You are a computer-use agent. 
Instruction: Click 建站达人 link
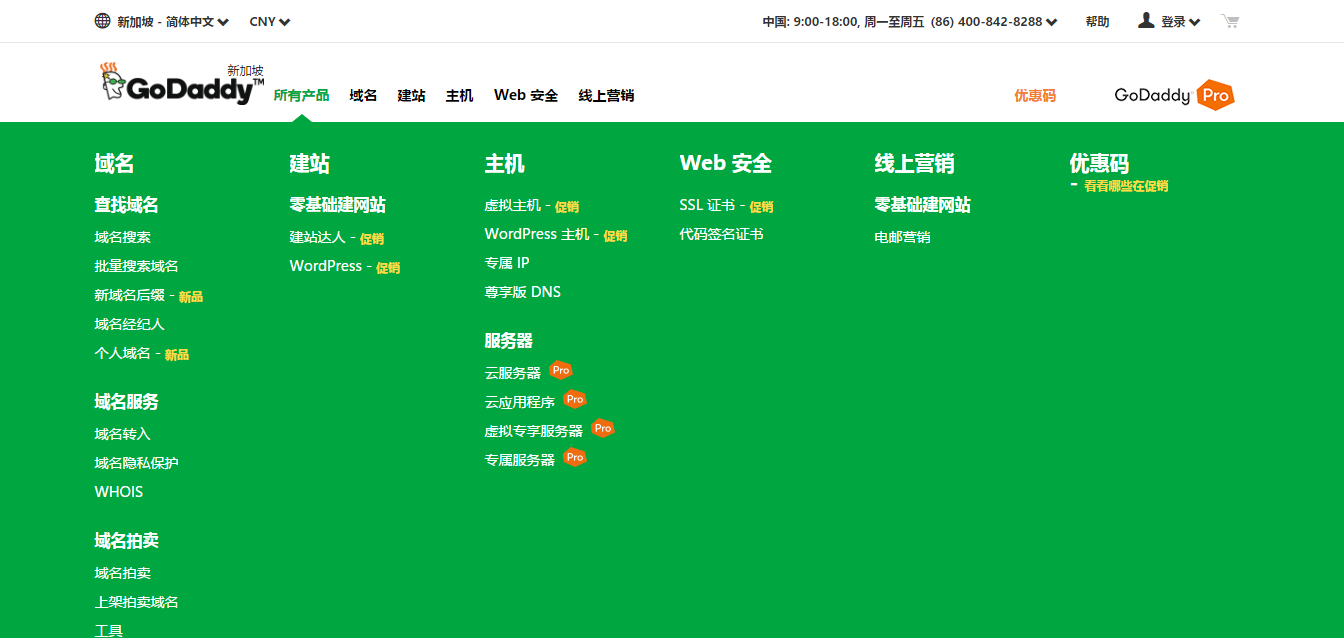(318, 238)
